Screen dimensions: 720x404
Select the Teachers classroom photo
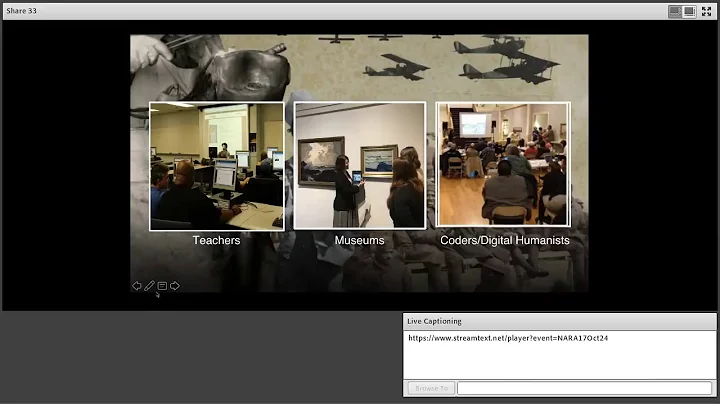pos(217,166)
